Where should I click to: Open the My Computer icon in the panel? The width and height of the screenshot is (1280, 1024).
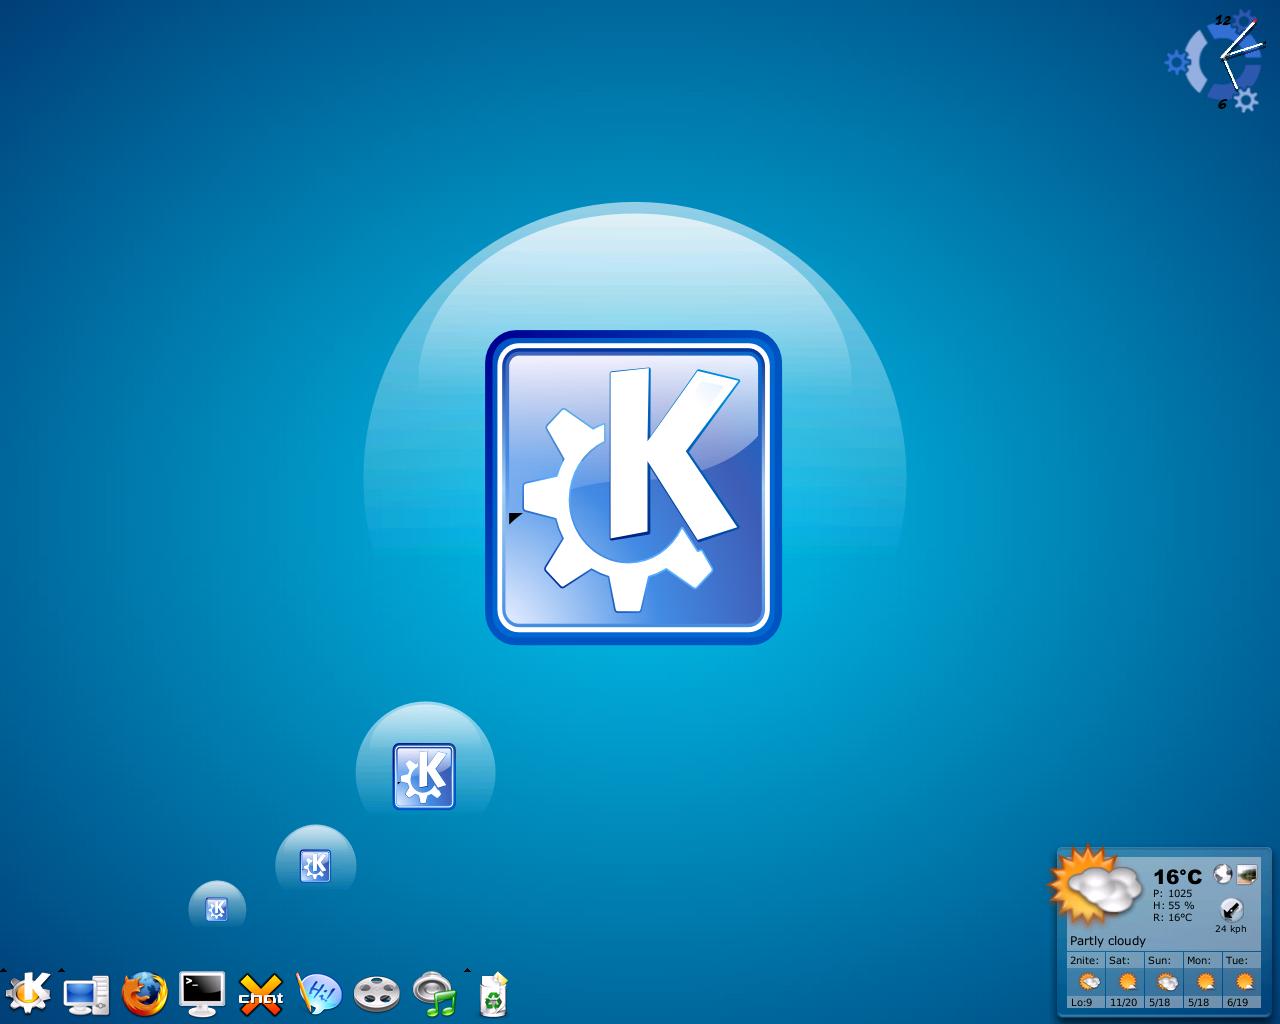coord(86,994)
